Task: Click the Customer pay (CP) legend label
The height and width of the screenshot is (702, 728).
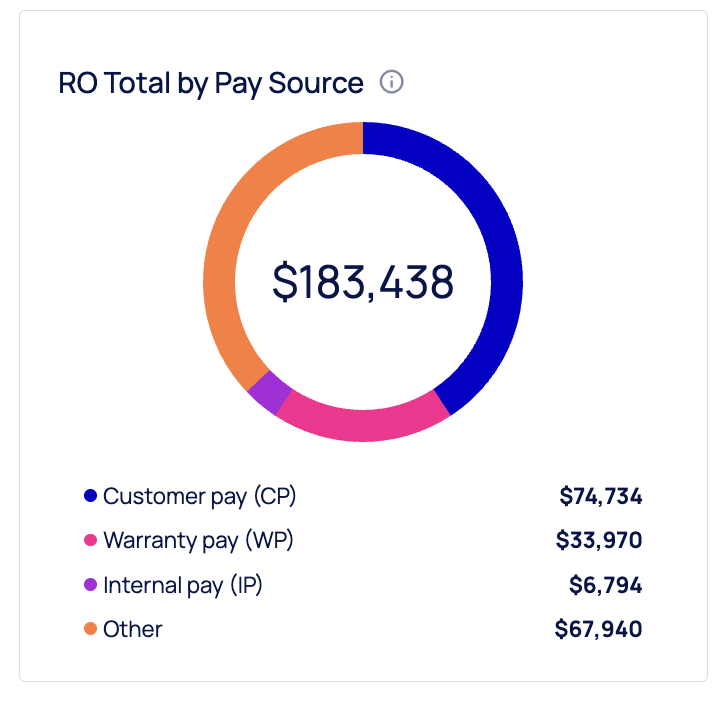Action: 200,496
